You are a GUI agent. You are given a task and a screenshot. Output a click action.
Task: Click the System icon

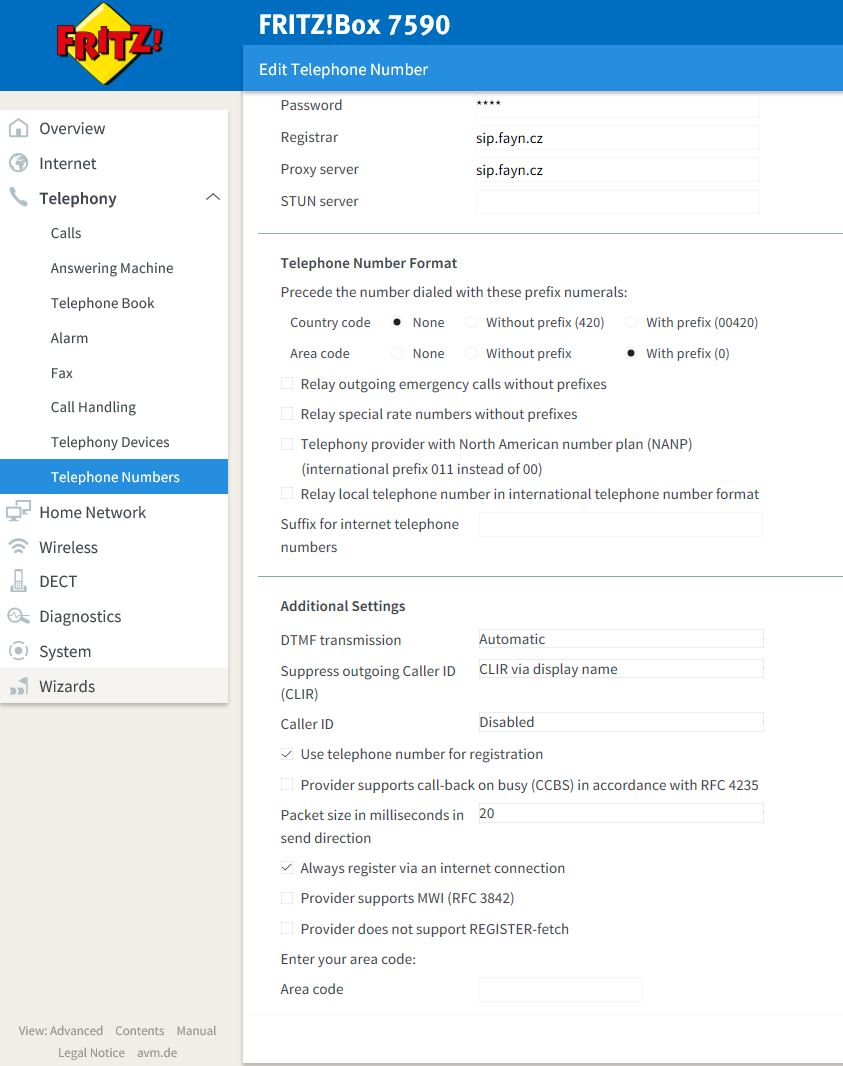coord(18,651)
